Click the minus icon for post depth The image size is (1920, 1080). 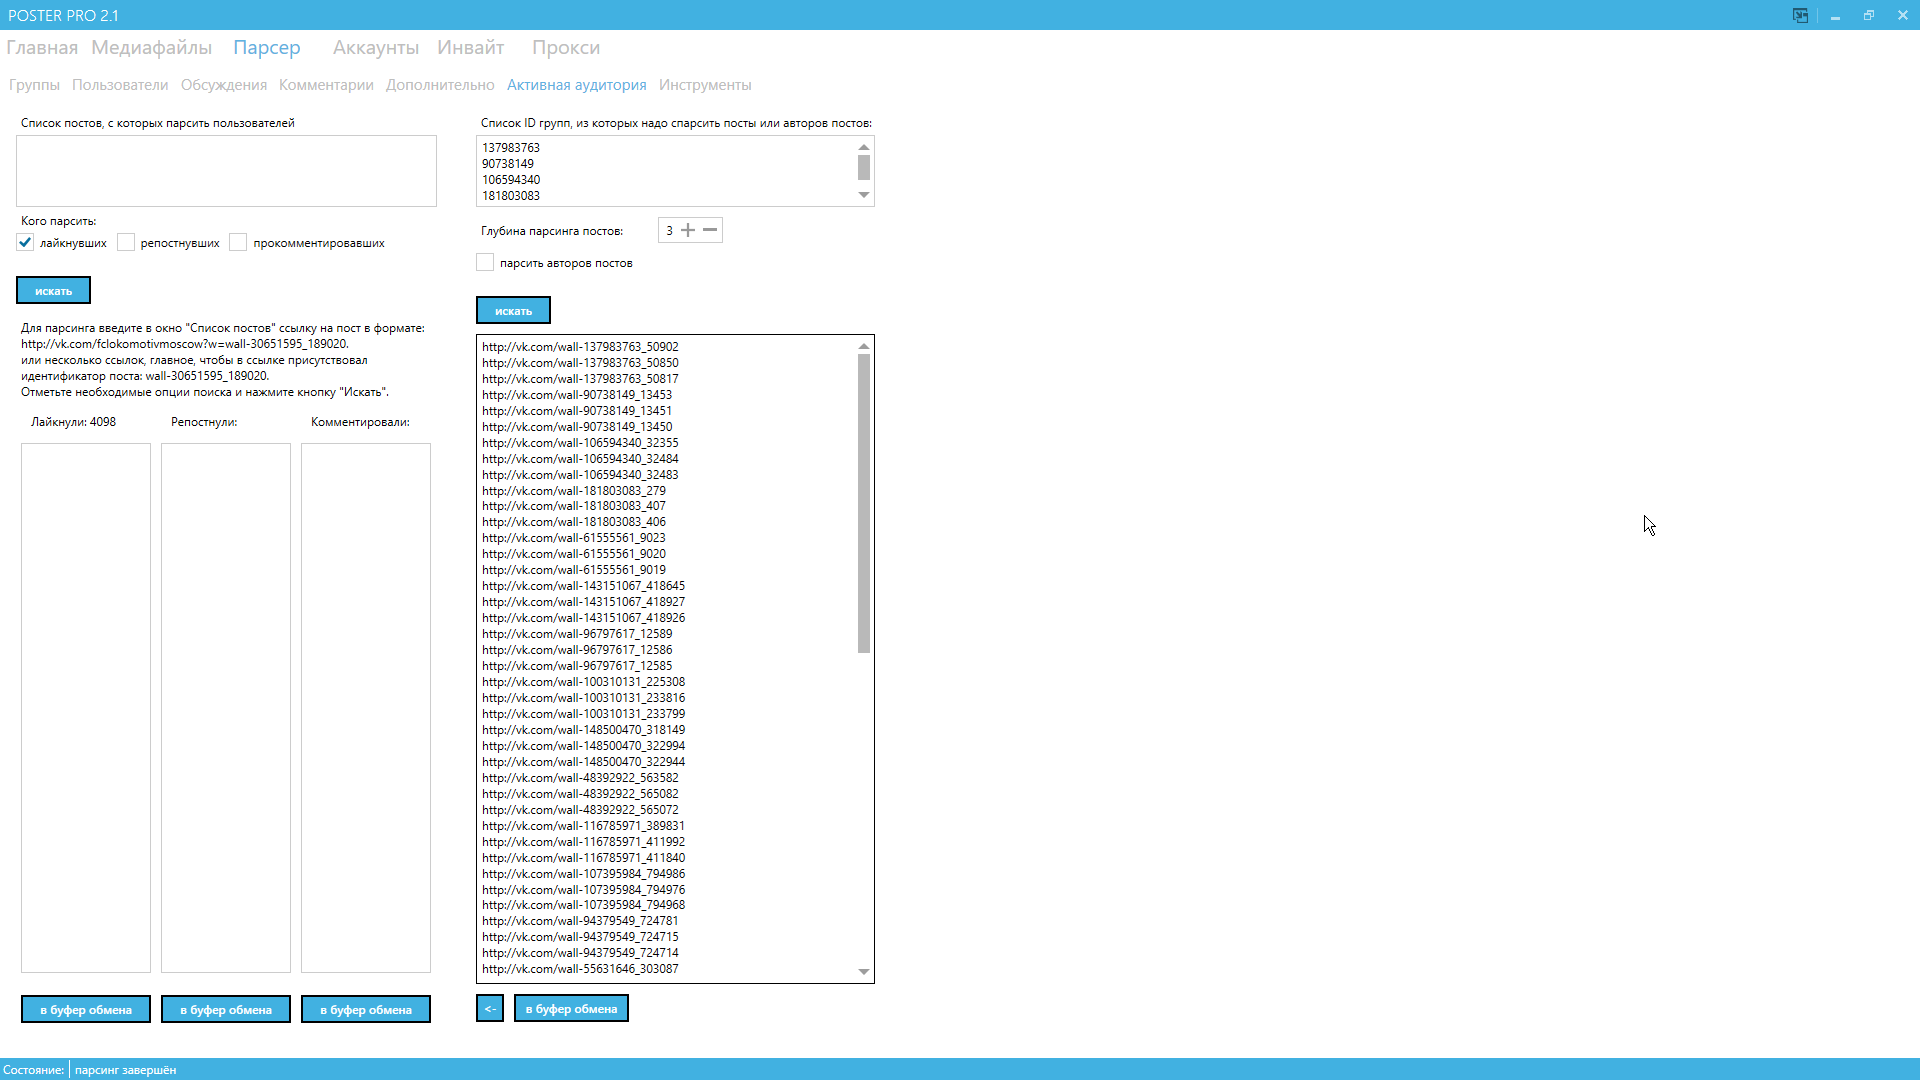710,231
